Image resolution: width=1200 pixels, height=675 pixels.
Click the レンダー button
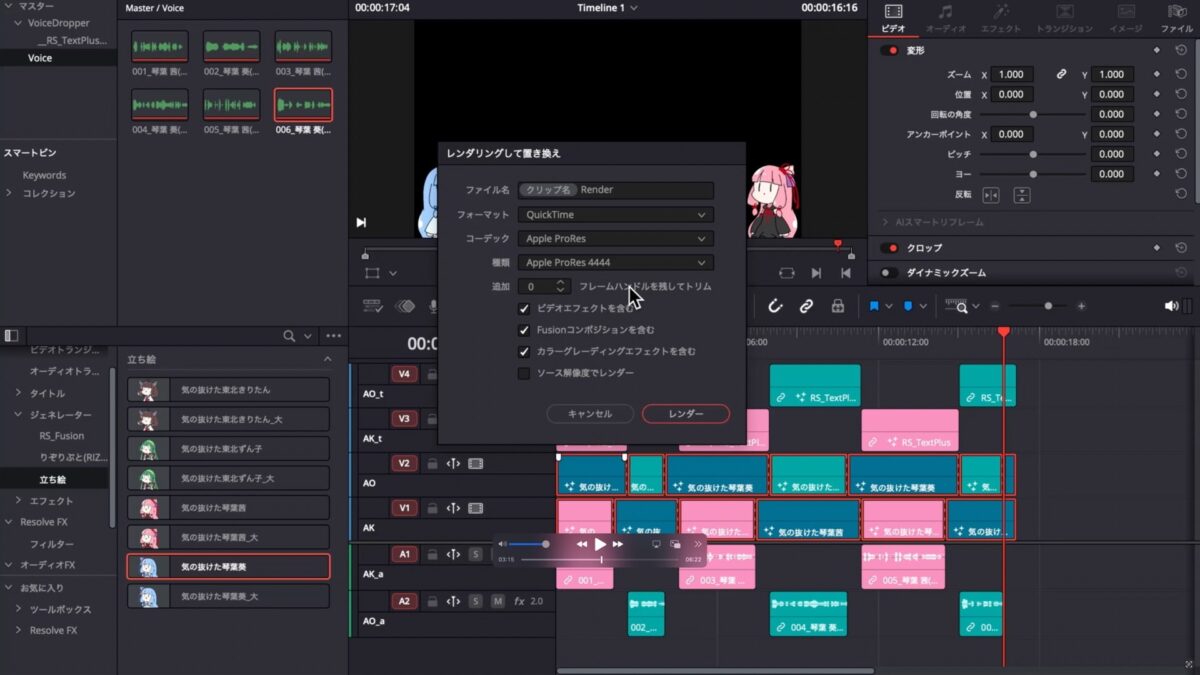pos(685,413)
